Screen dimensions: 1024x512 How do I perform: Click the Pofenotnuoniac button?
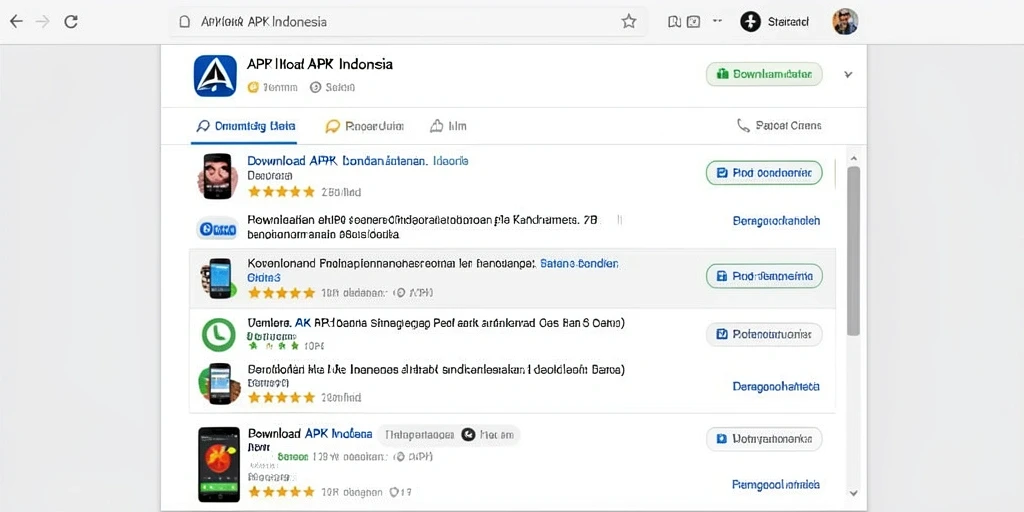(x=764, y=334)
